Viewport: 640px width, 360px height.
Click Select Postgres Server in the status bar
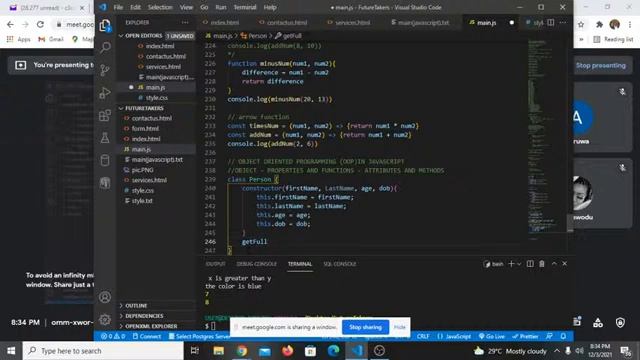[199, 336]
